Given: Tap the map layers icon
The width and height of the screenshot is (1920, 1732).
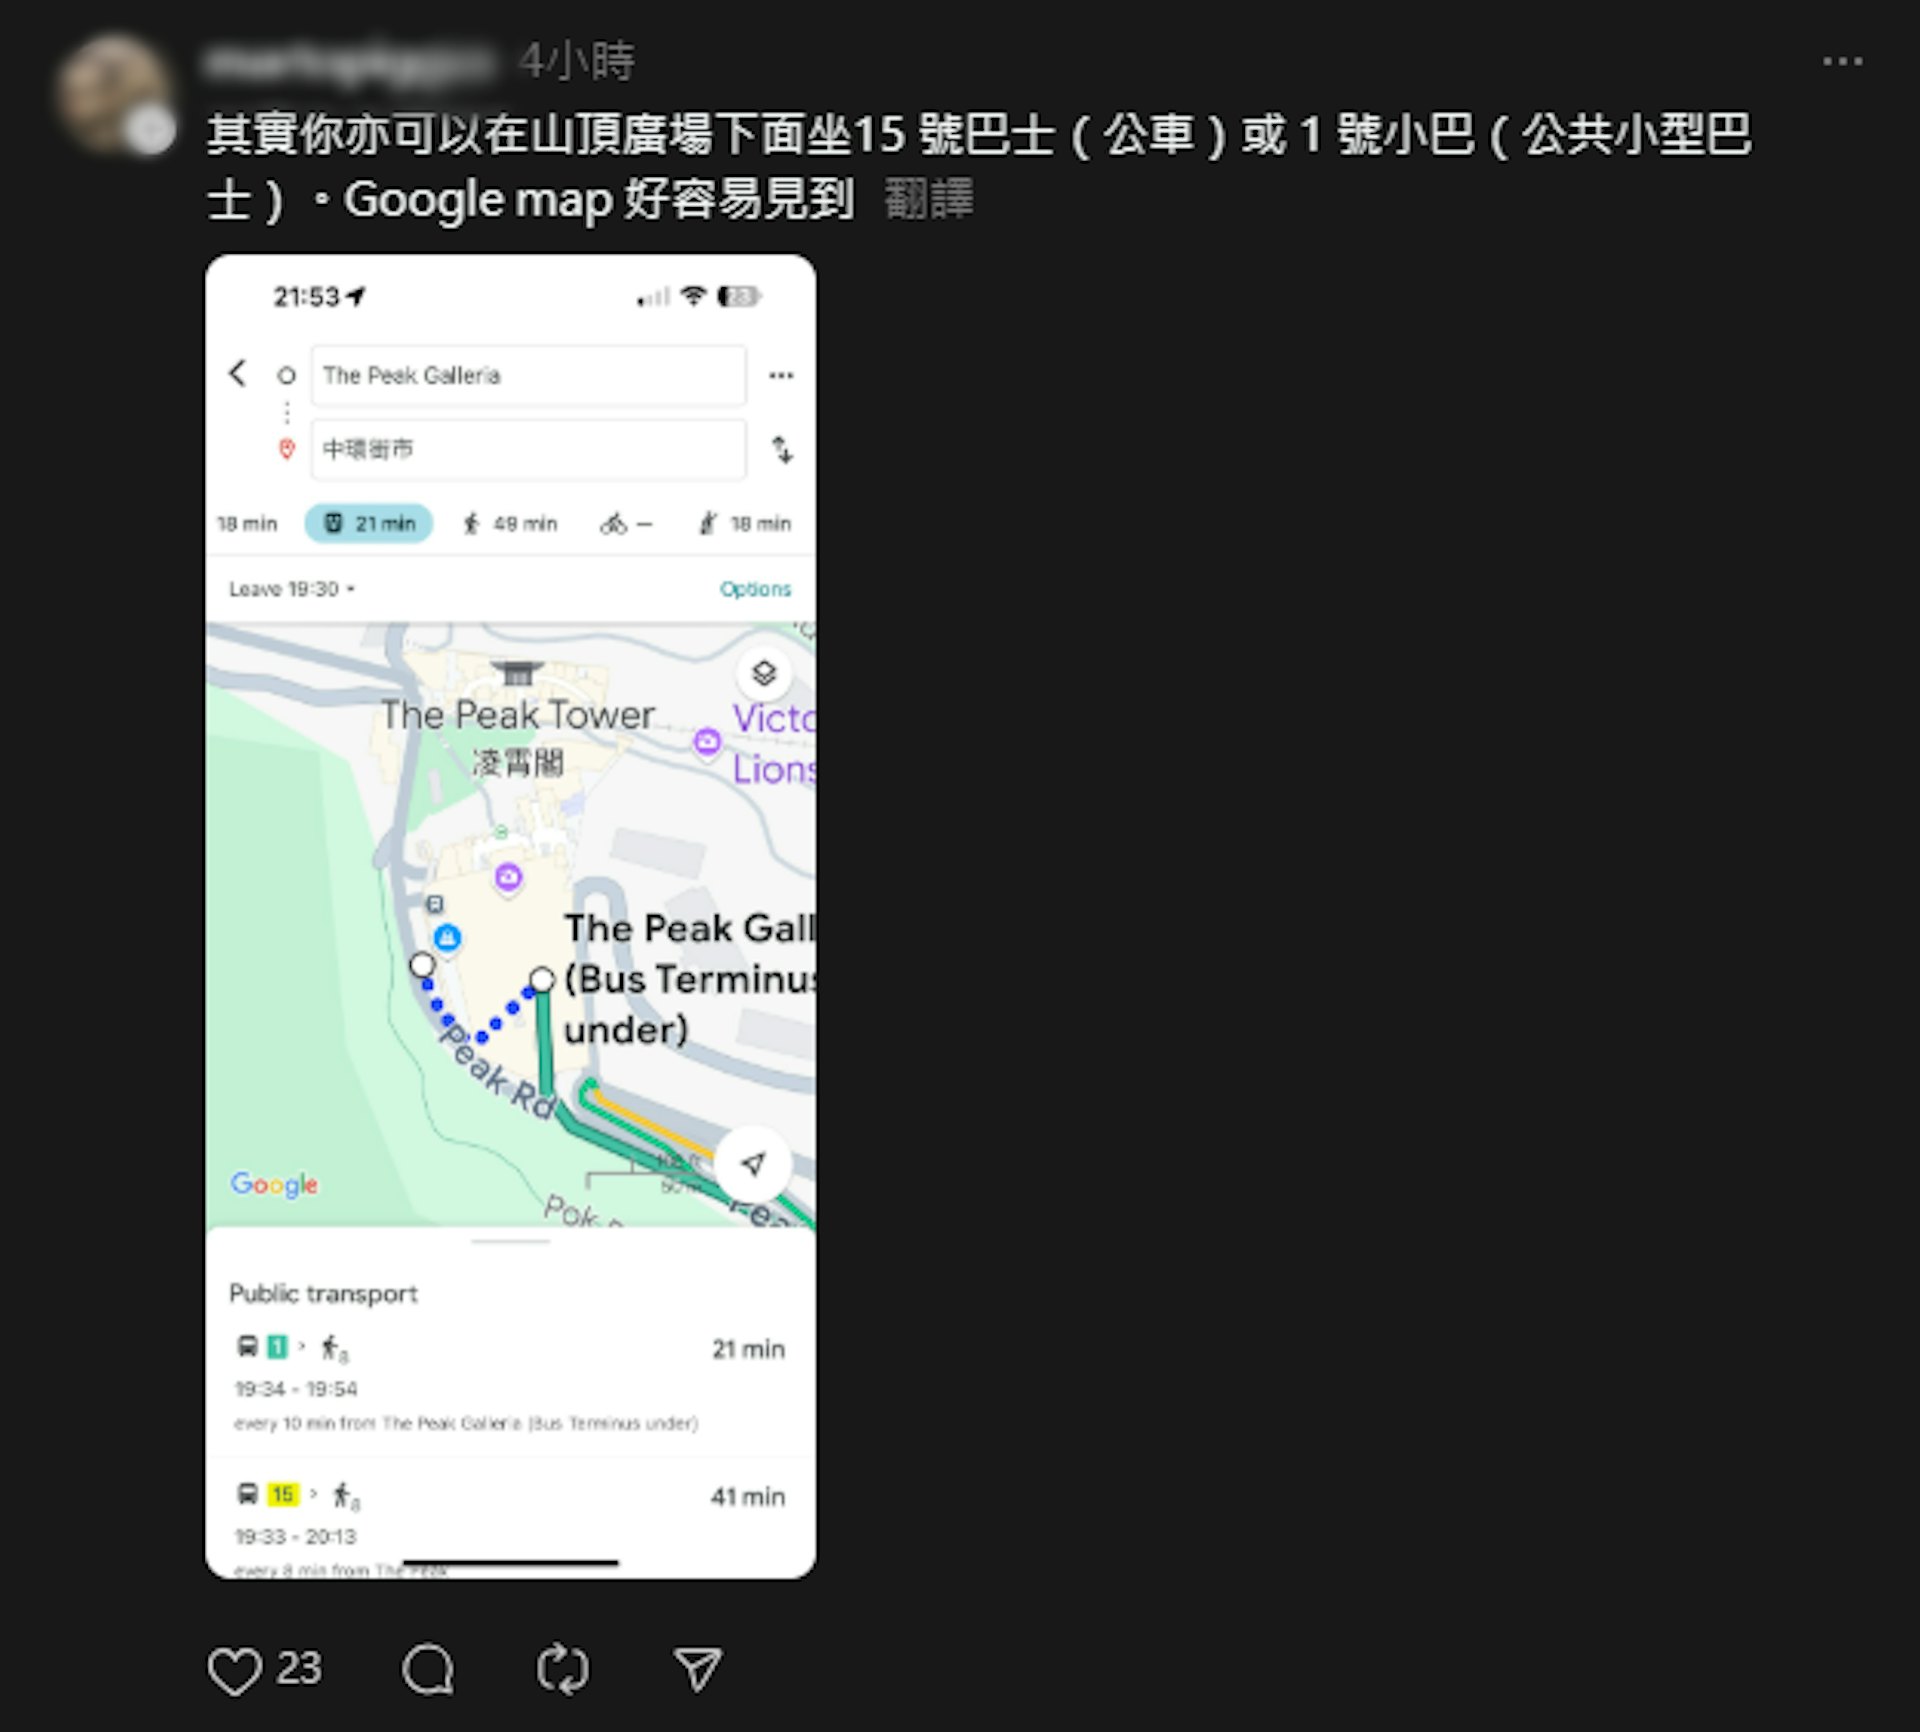Looking at the screenshot, I should 764,673.
